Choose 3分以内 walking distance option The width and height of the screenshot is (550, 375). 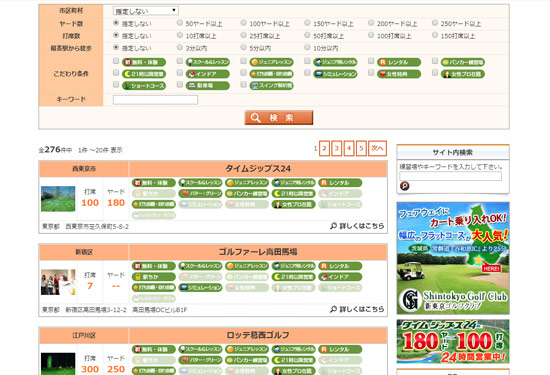(180, 47)
